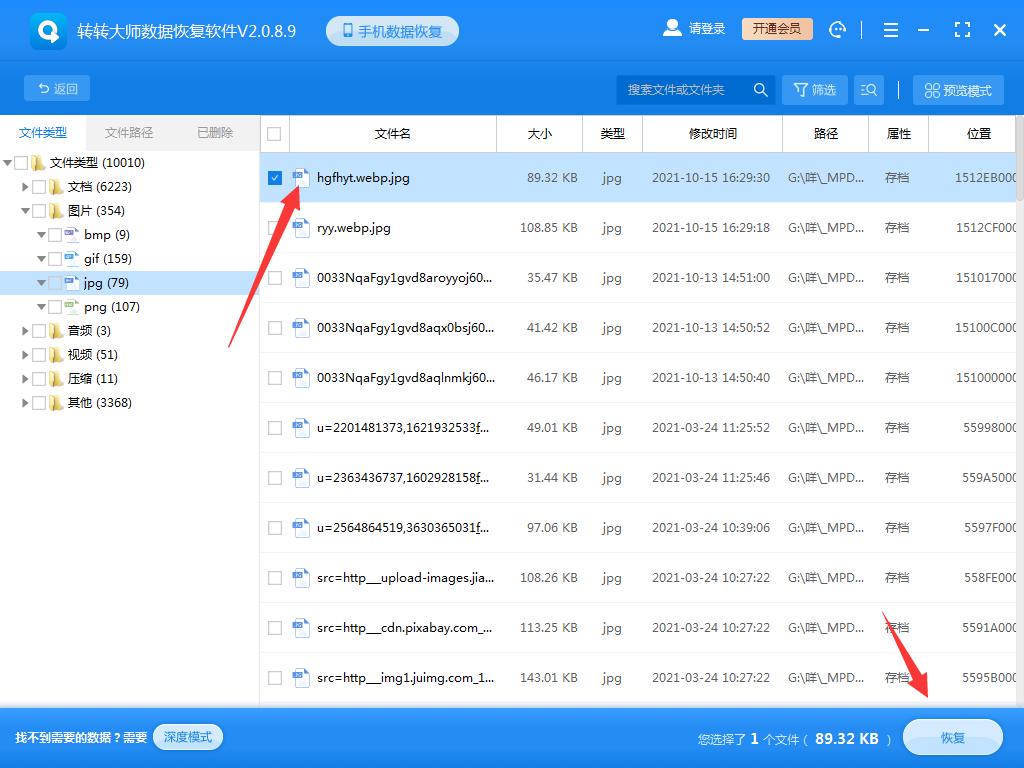Switch to 预览模式 preview mode

coord(957,89)
